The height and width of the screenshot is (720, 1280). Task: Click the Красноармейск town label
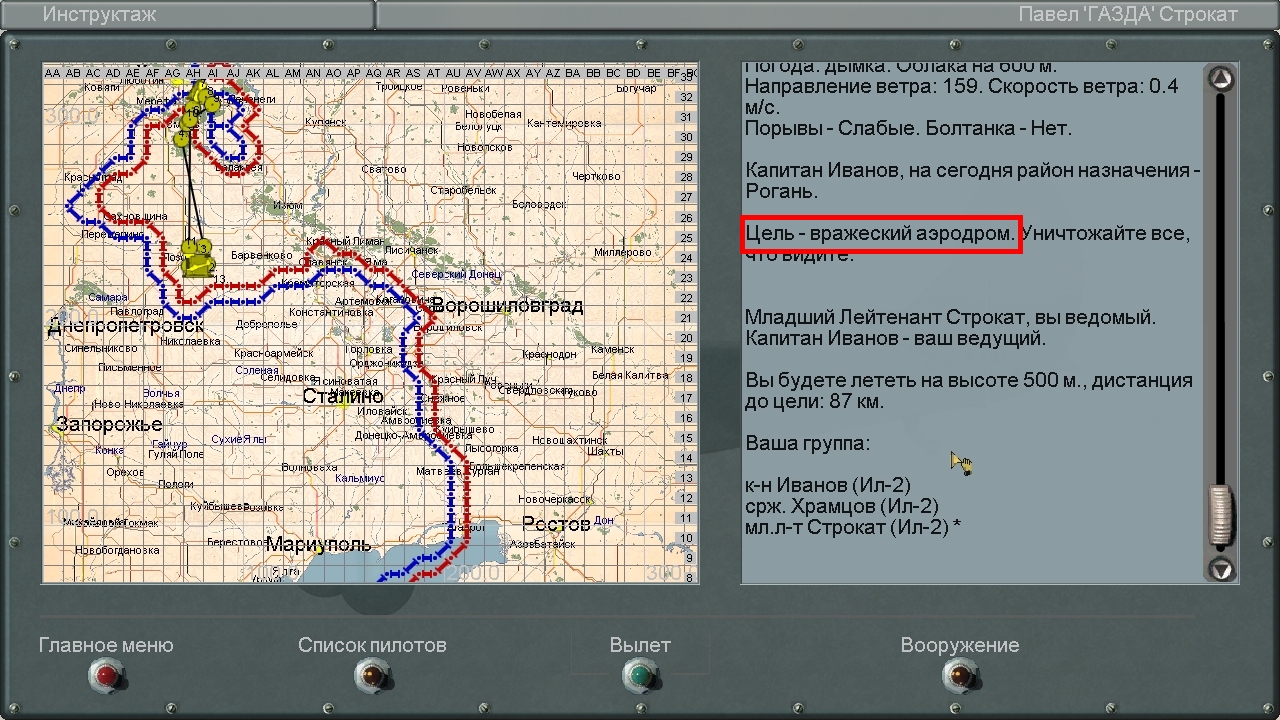click(273, 354)
